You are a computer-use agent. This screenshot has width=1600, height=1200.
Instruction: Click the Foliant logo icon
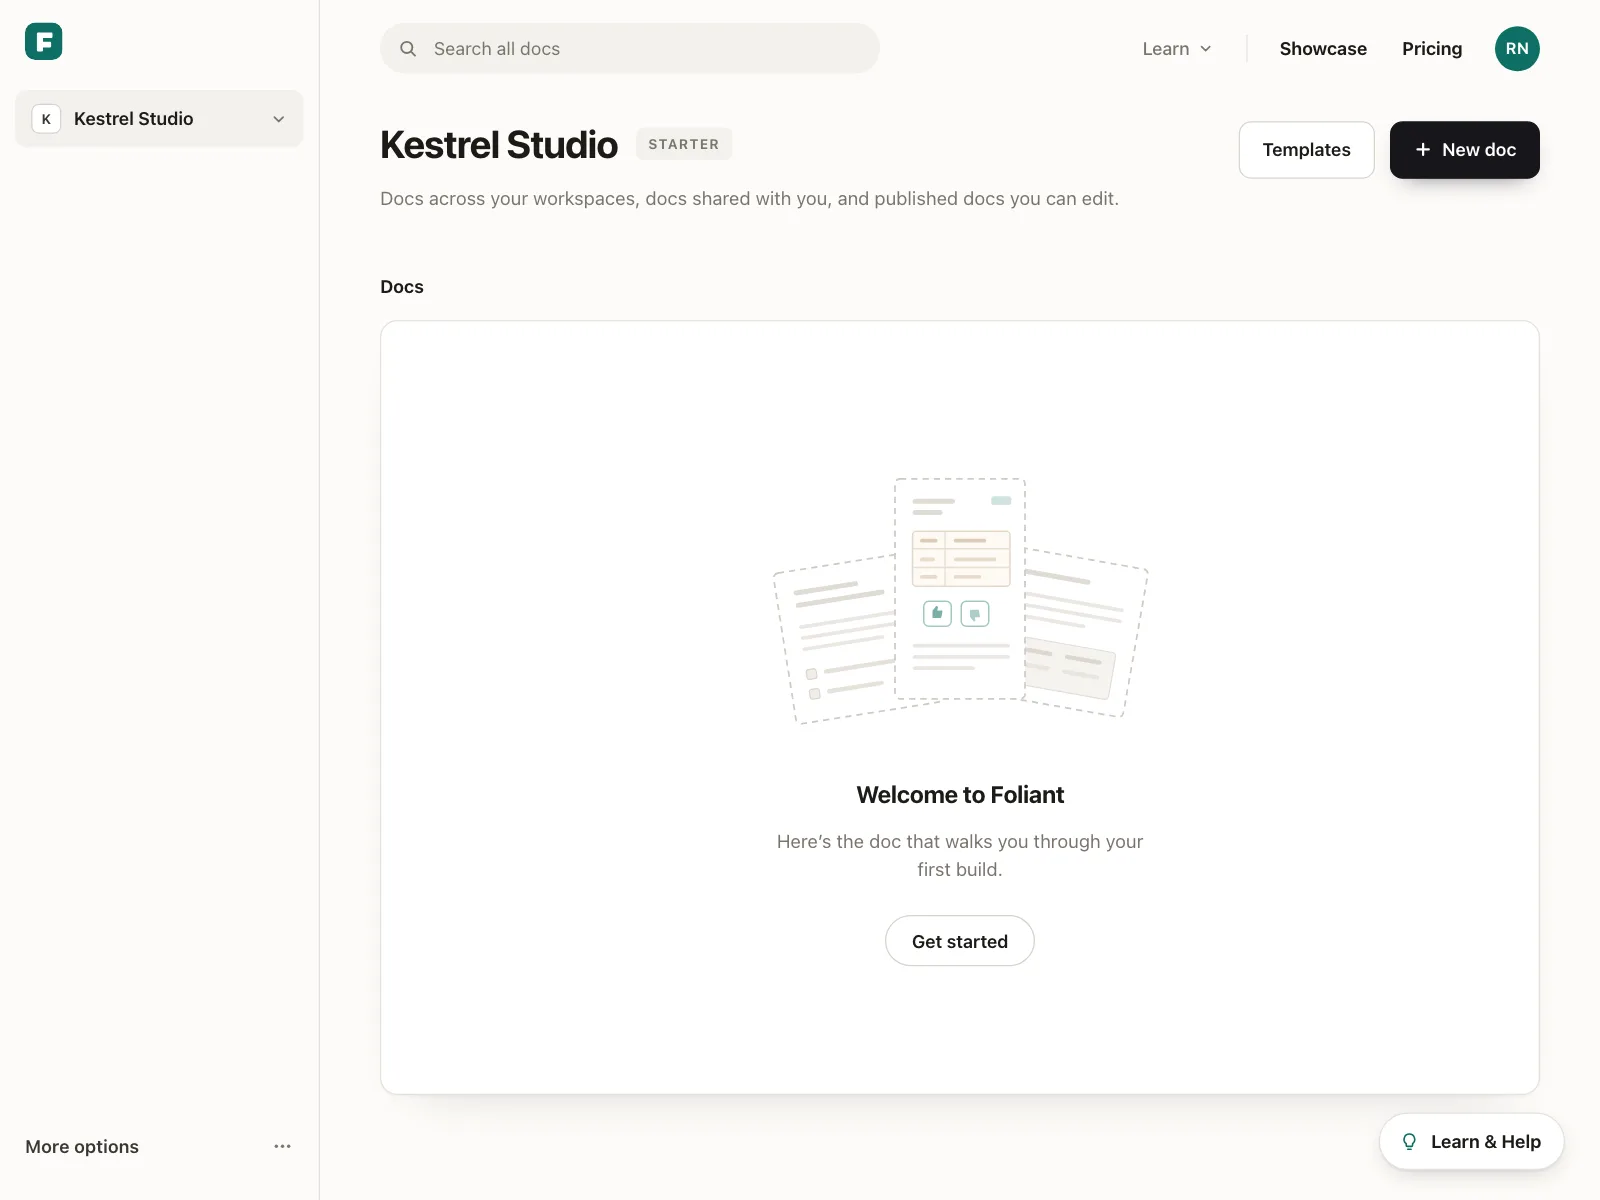tap(43, 42)
